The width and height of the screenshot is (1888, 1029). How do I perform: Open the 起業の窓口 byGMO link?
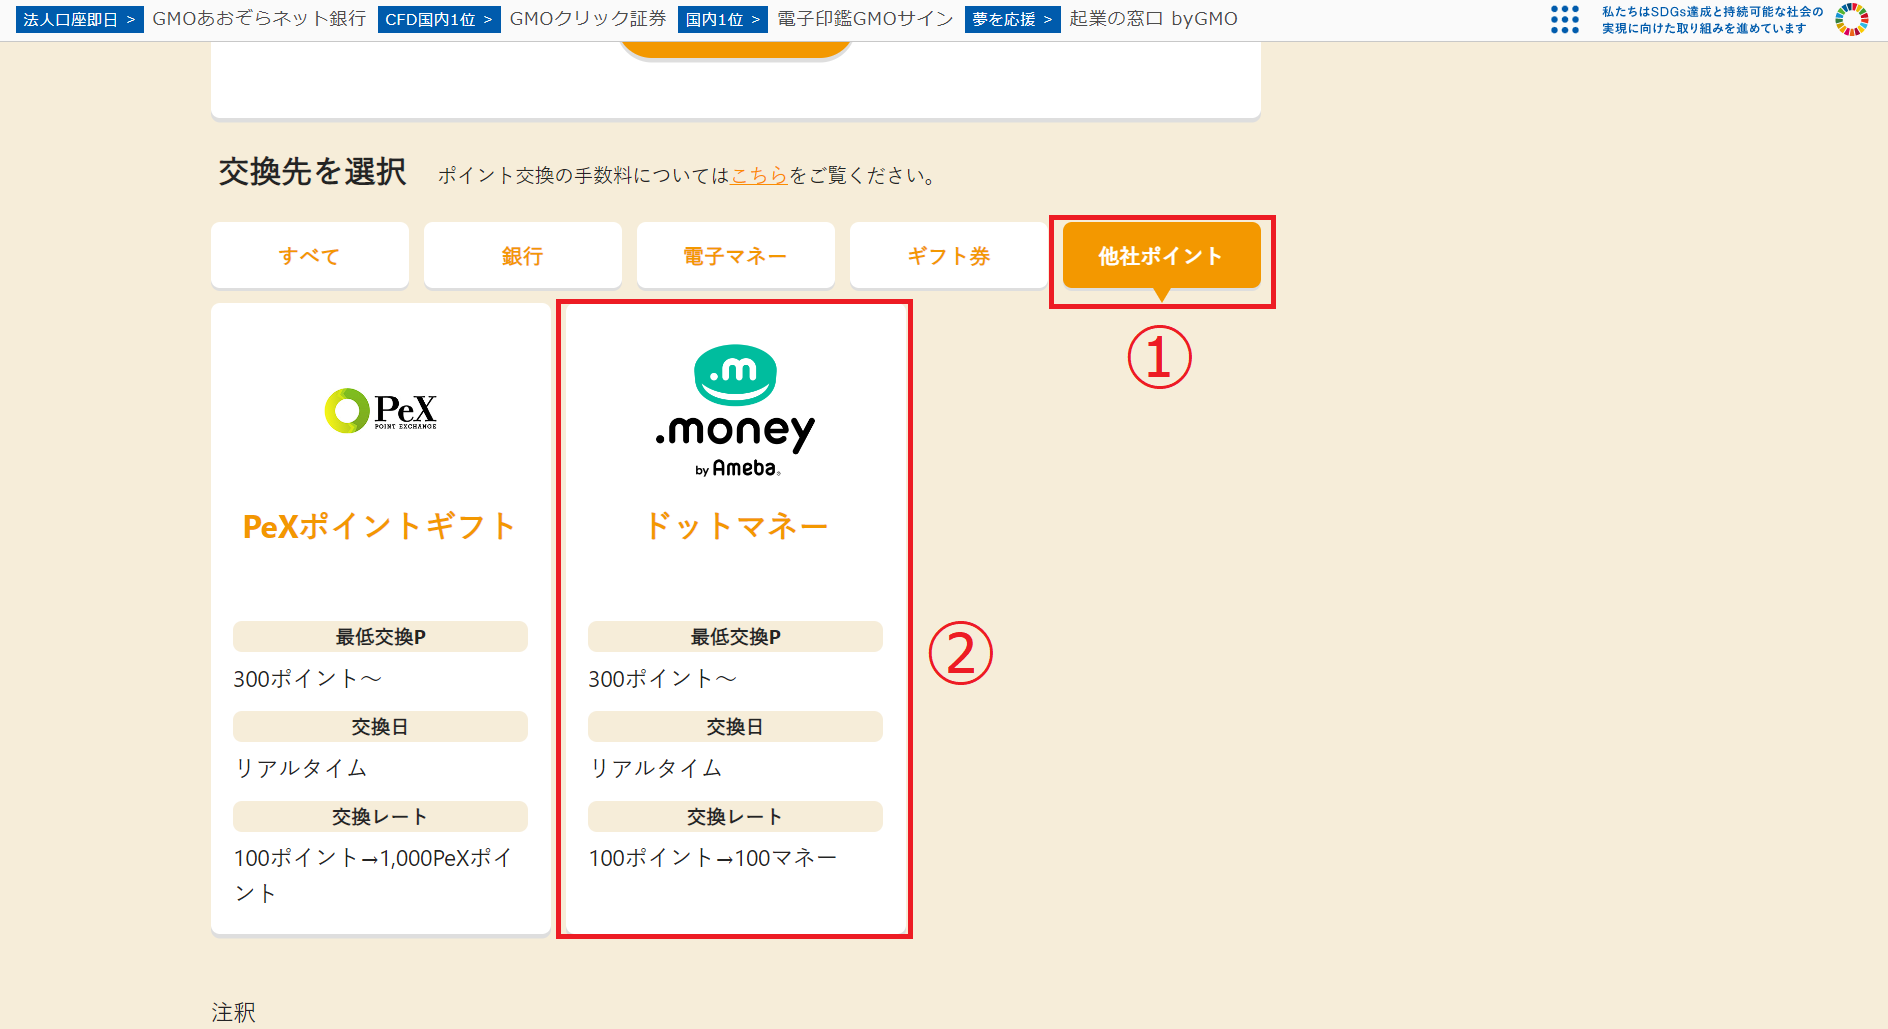1151,18
